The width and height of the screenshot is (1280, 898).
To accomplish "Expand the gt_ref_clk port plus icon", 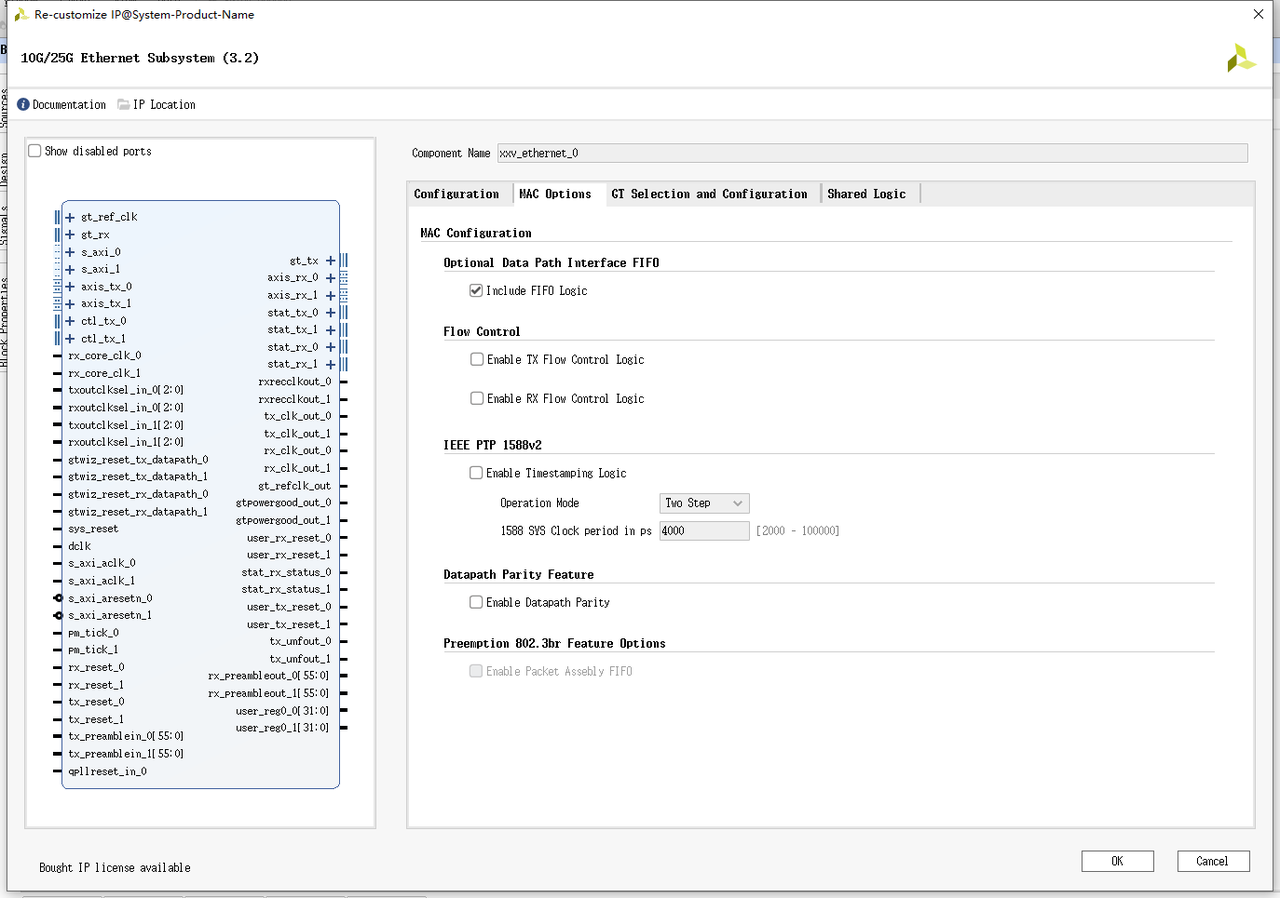I will (x=70, y=217).
